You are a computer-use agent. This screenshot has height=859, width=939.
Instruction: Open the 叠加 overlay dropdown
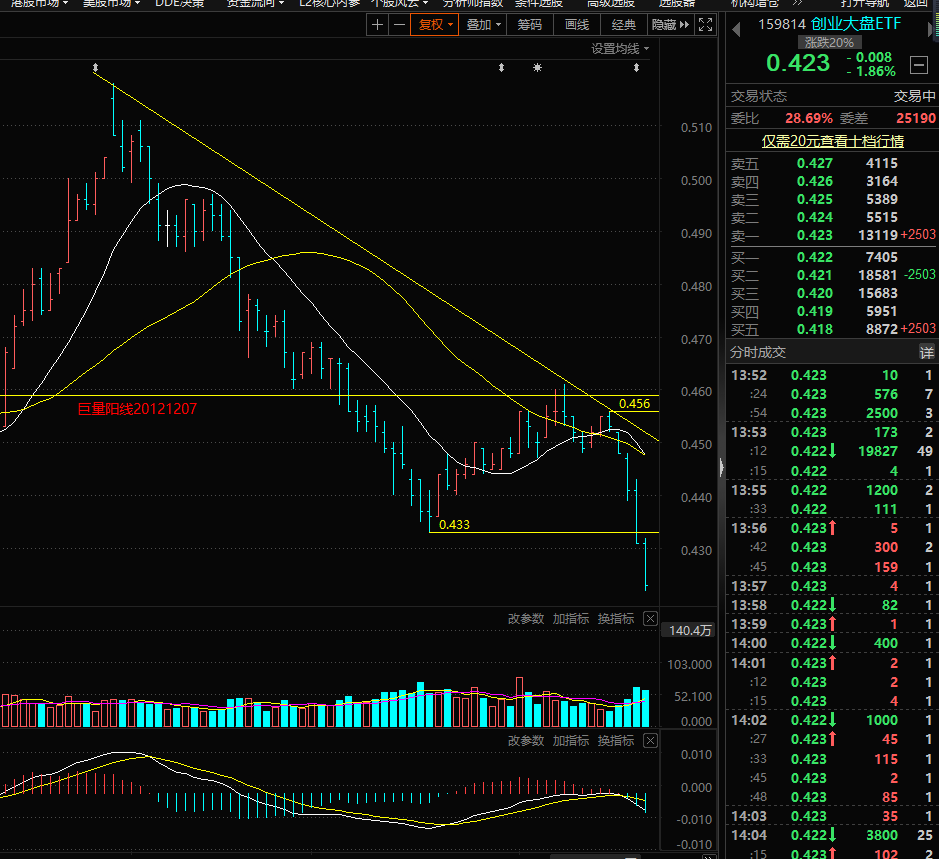[484, 25]
